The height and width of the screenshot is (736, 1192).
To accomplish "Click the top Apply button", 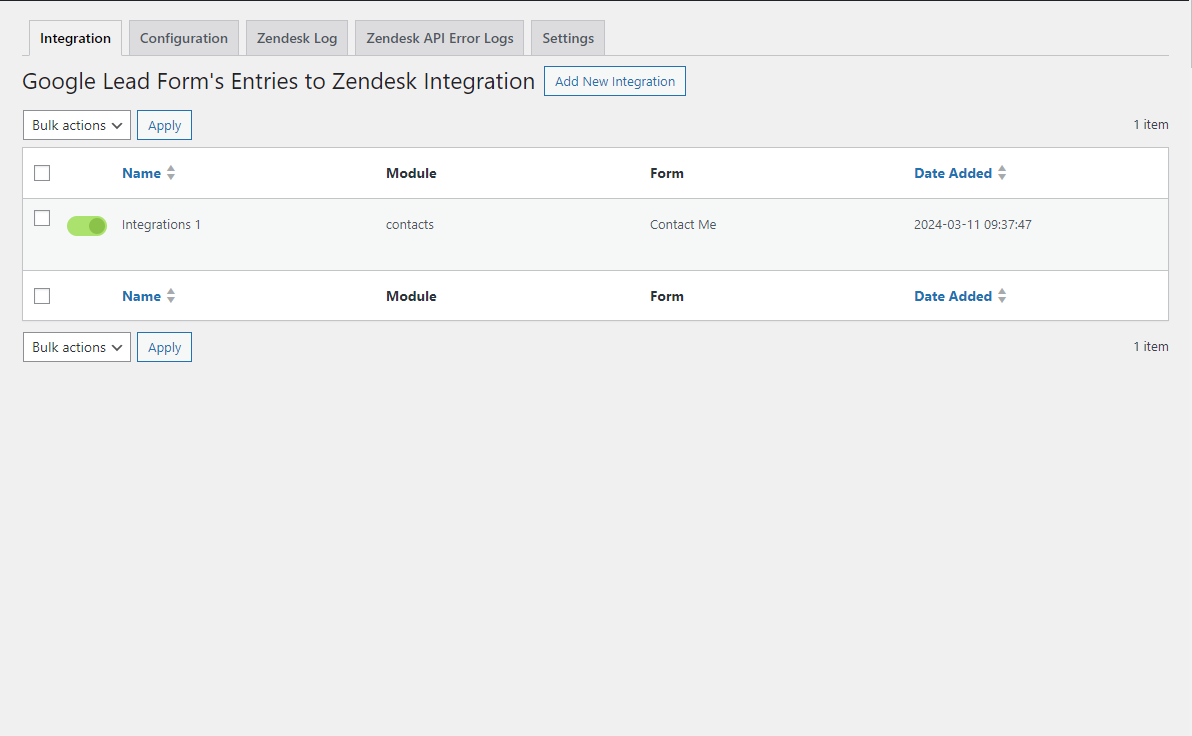I will click(164, 125).
